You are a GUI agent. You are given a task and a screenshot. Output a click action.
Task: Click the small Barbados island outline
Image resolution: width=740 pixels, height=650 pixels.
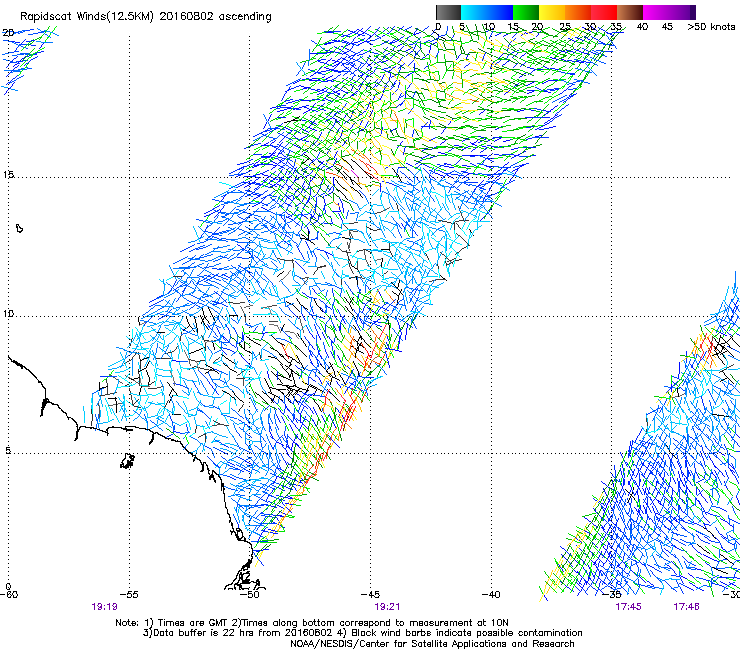(x=19, y=228)
